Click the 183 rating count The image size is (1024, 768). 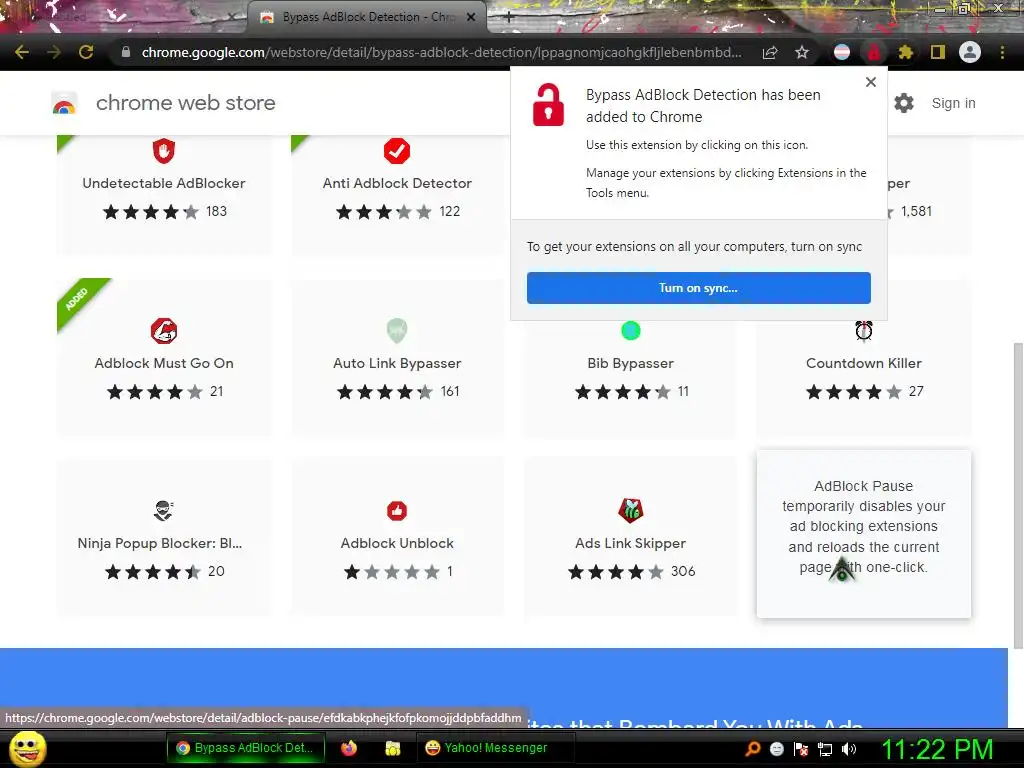[216, 212]
